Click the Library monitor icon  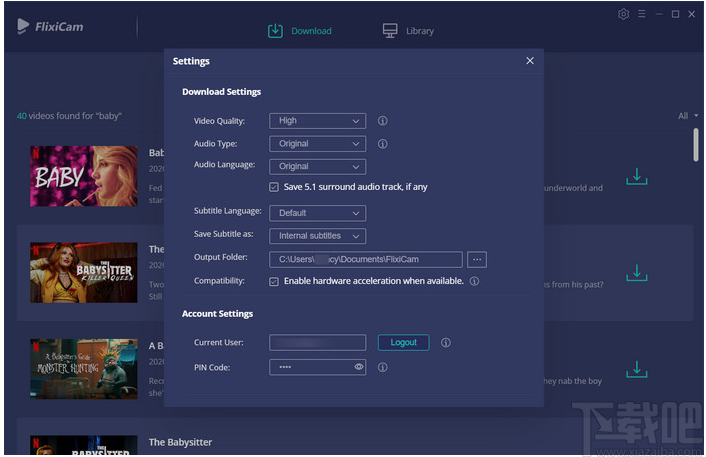pyautogui.click(x=390, y=31)
